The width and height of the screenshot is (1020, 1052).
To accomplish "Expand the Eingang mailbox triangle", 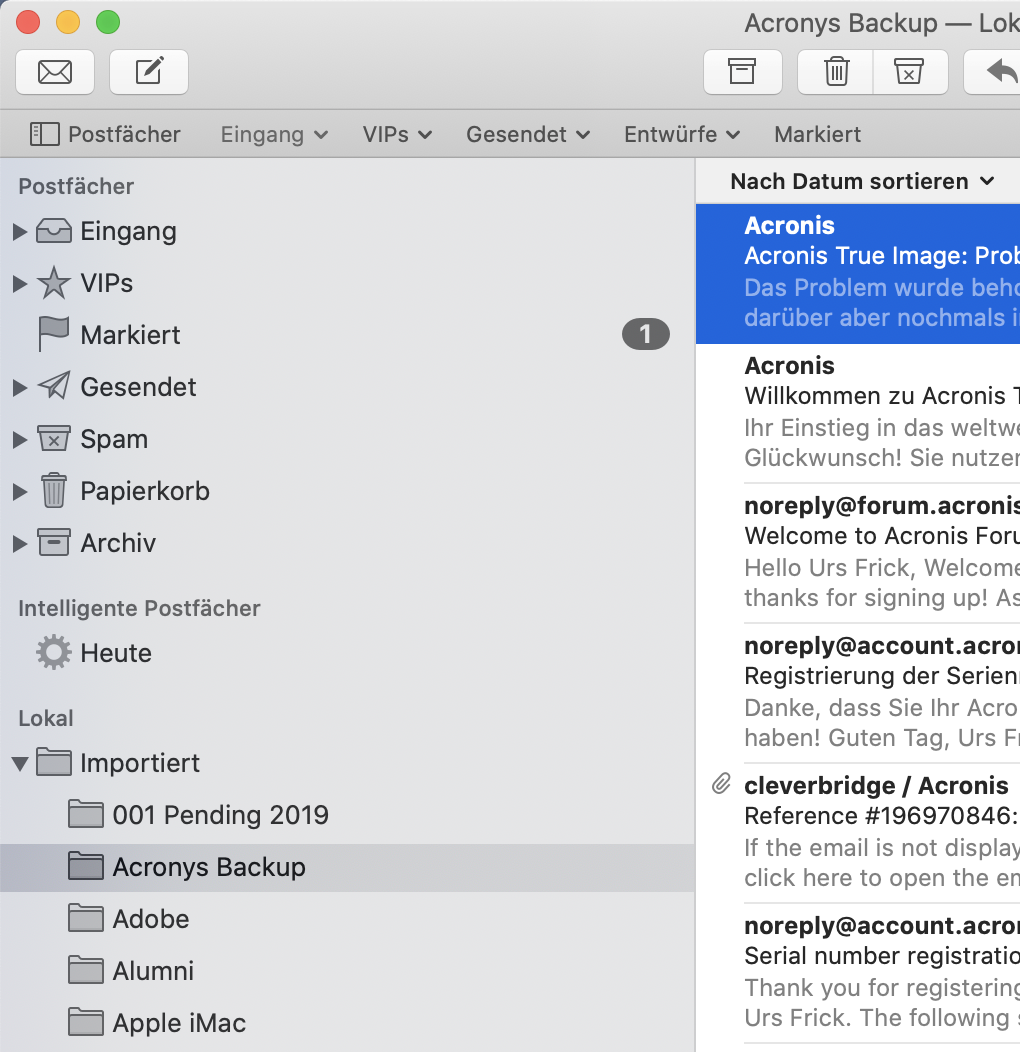I will coord(20,232).
